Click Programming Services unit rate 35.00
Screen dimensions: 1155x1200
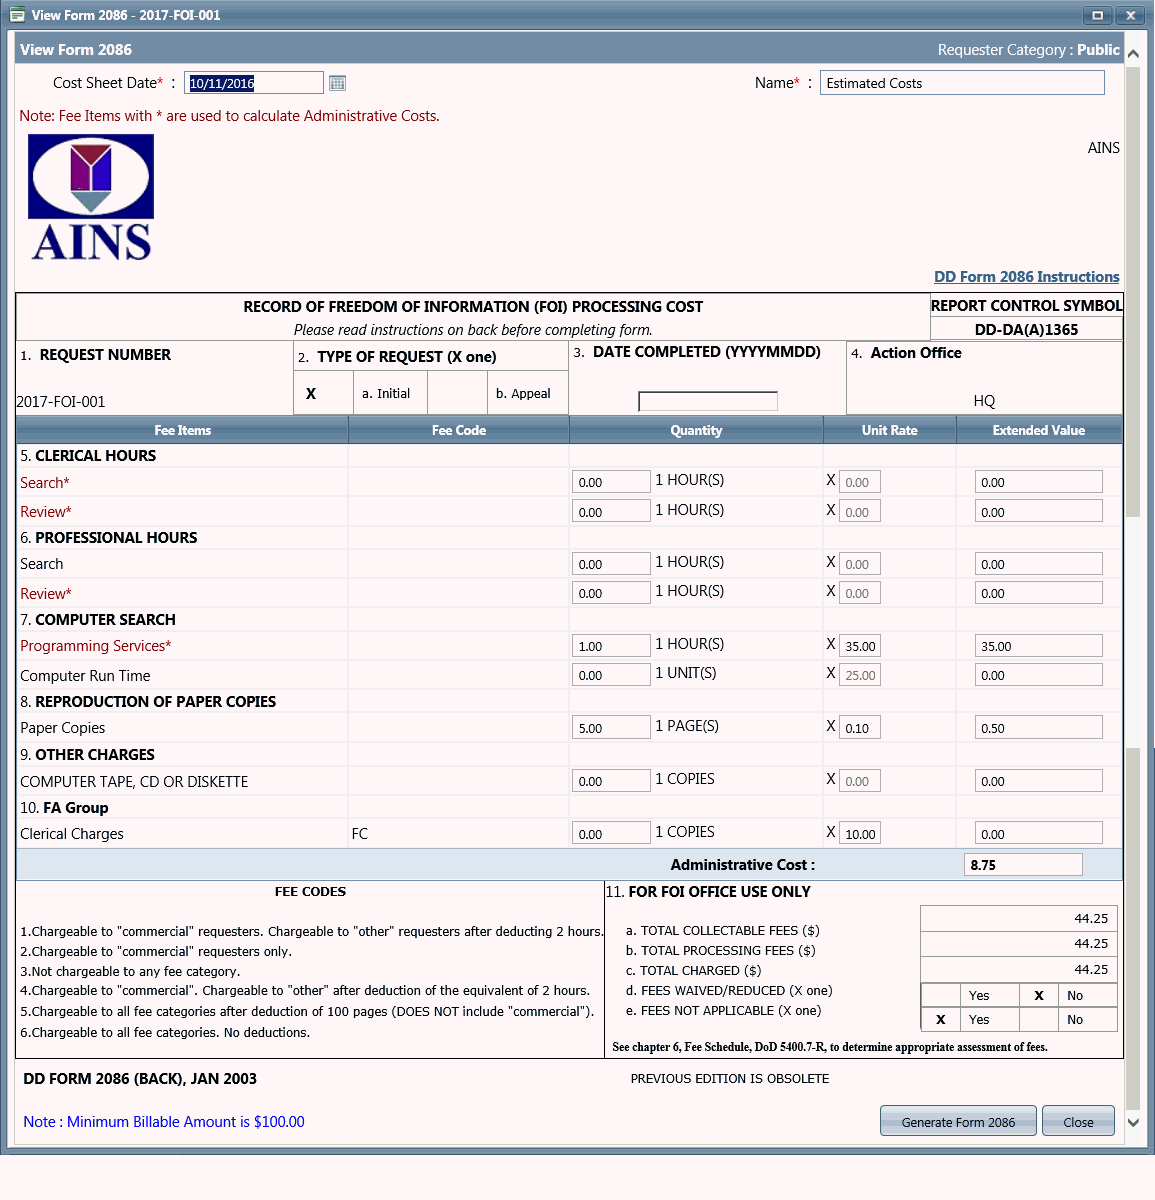point(860,646)
